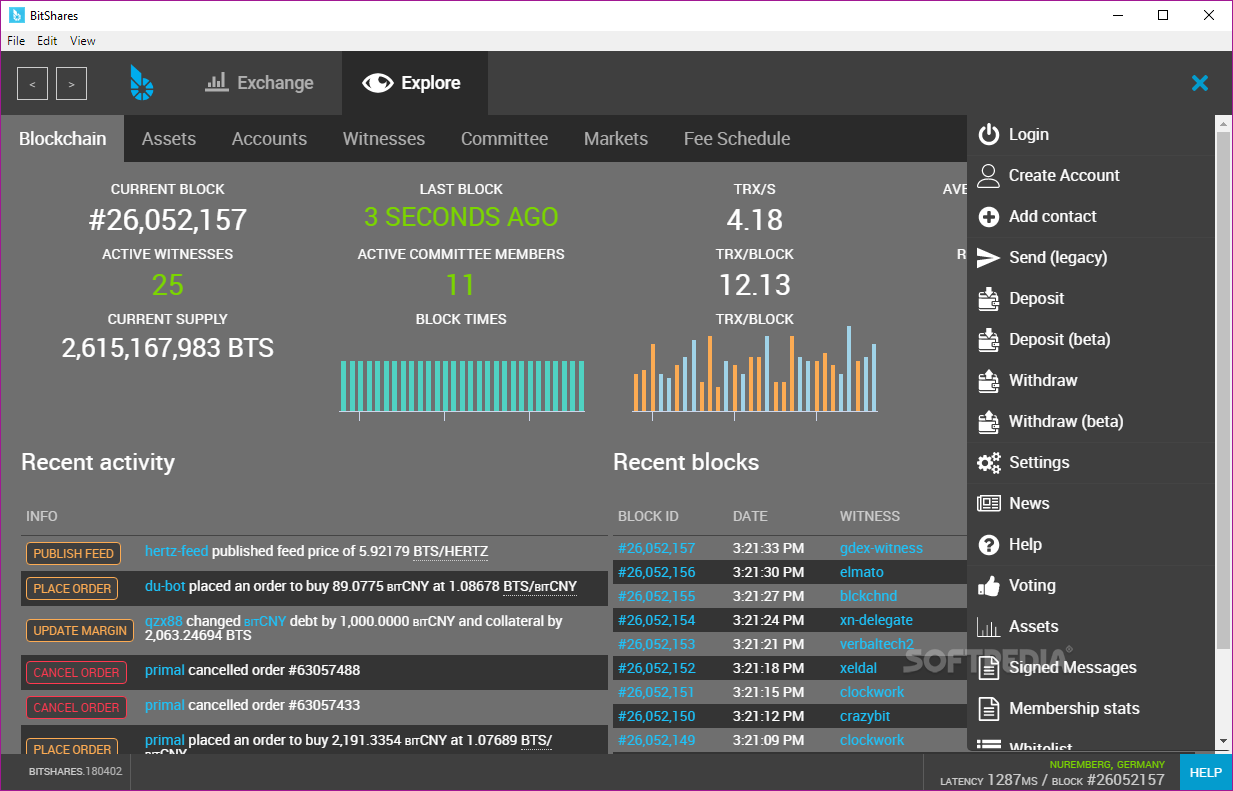
Task: Switch to the Witnesses tab
Action: coord(384,139)
